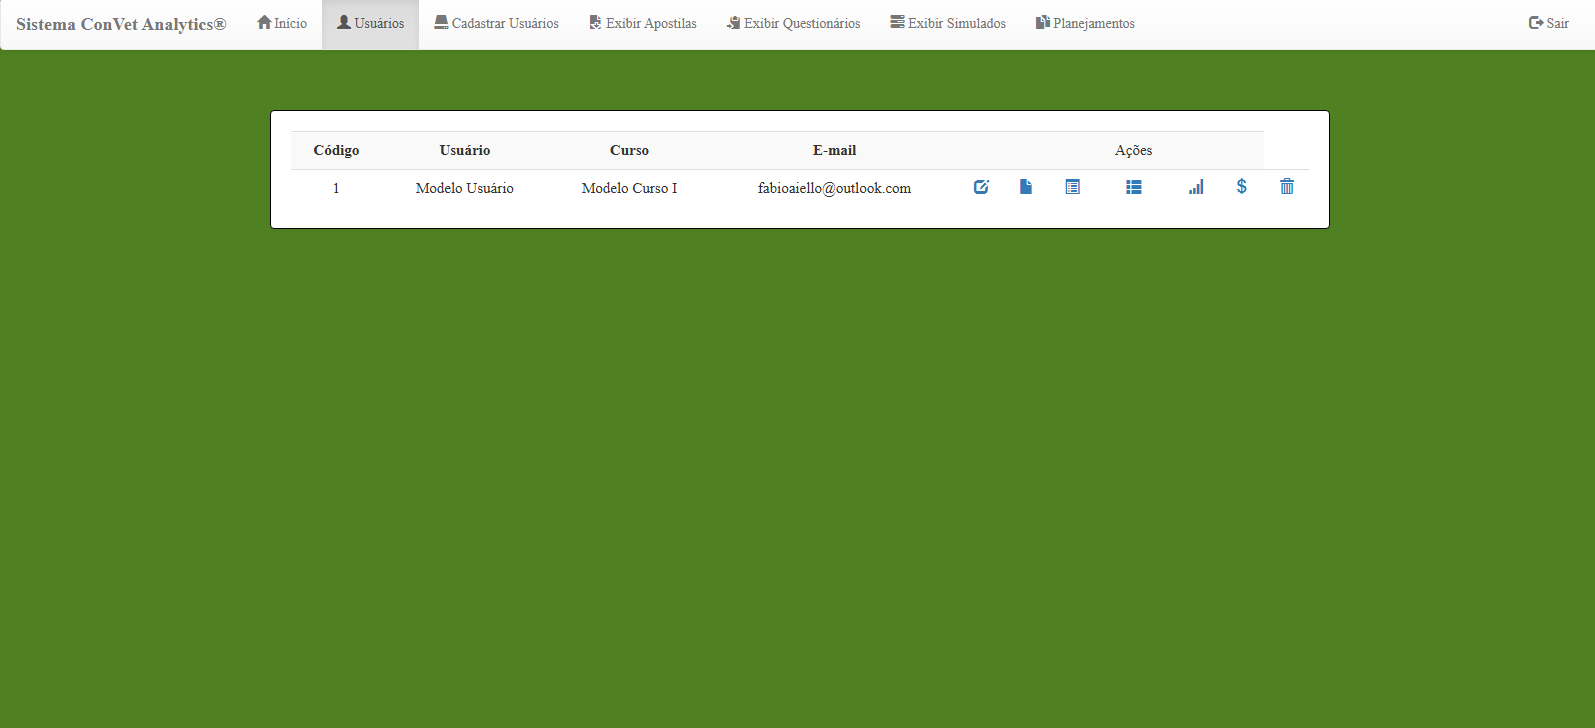Screen dimensions: 1595x728
Task: Open the form list icon in Ações
Action: click(x=1072, y=187)
